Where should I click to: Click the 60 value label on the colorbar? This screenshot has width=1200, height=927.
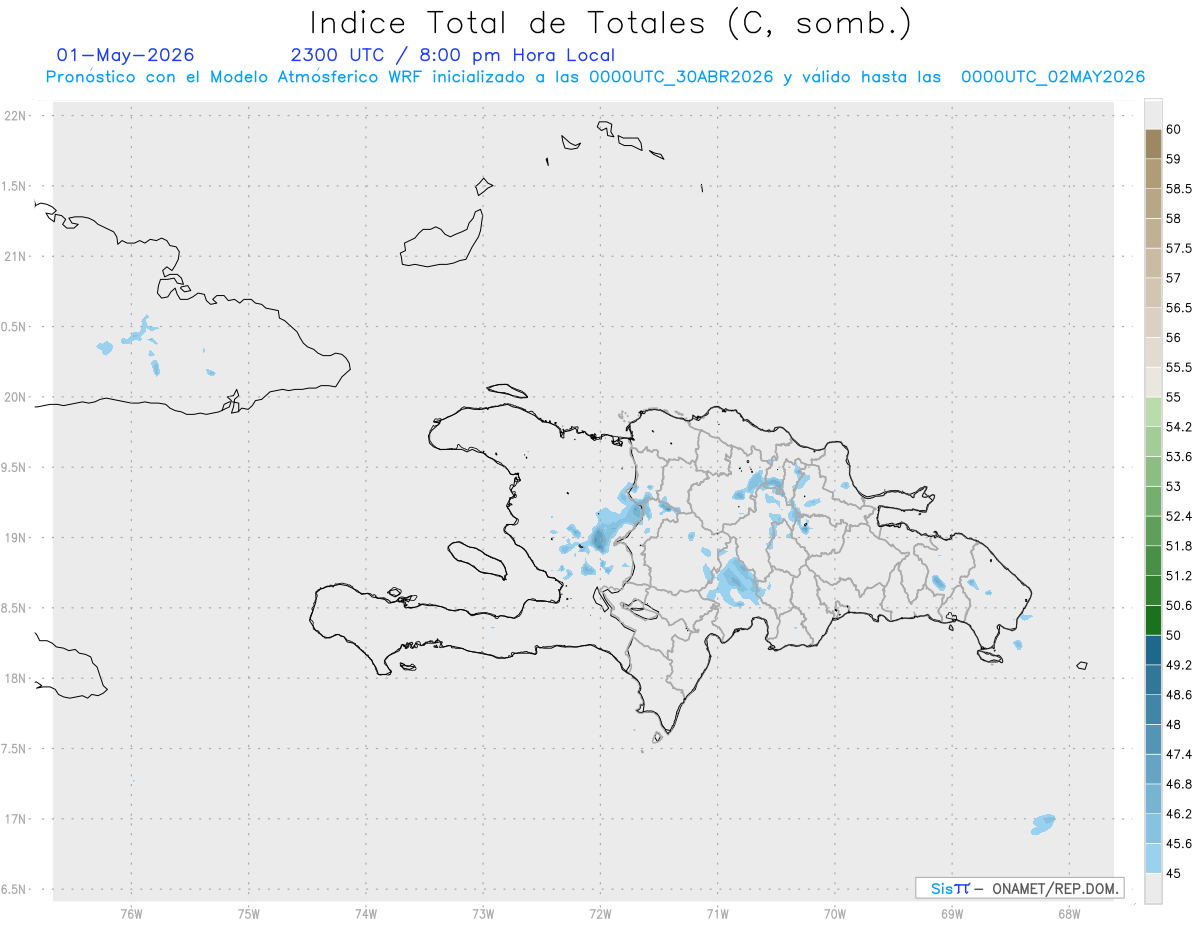point(1173,129)
